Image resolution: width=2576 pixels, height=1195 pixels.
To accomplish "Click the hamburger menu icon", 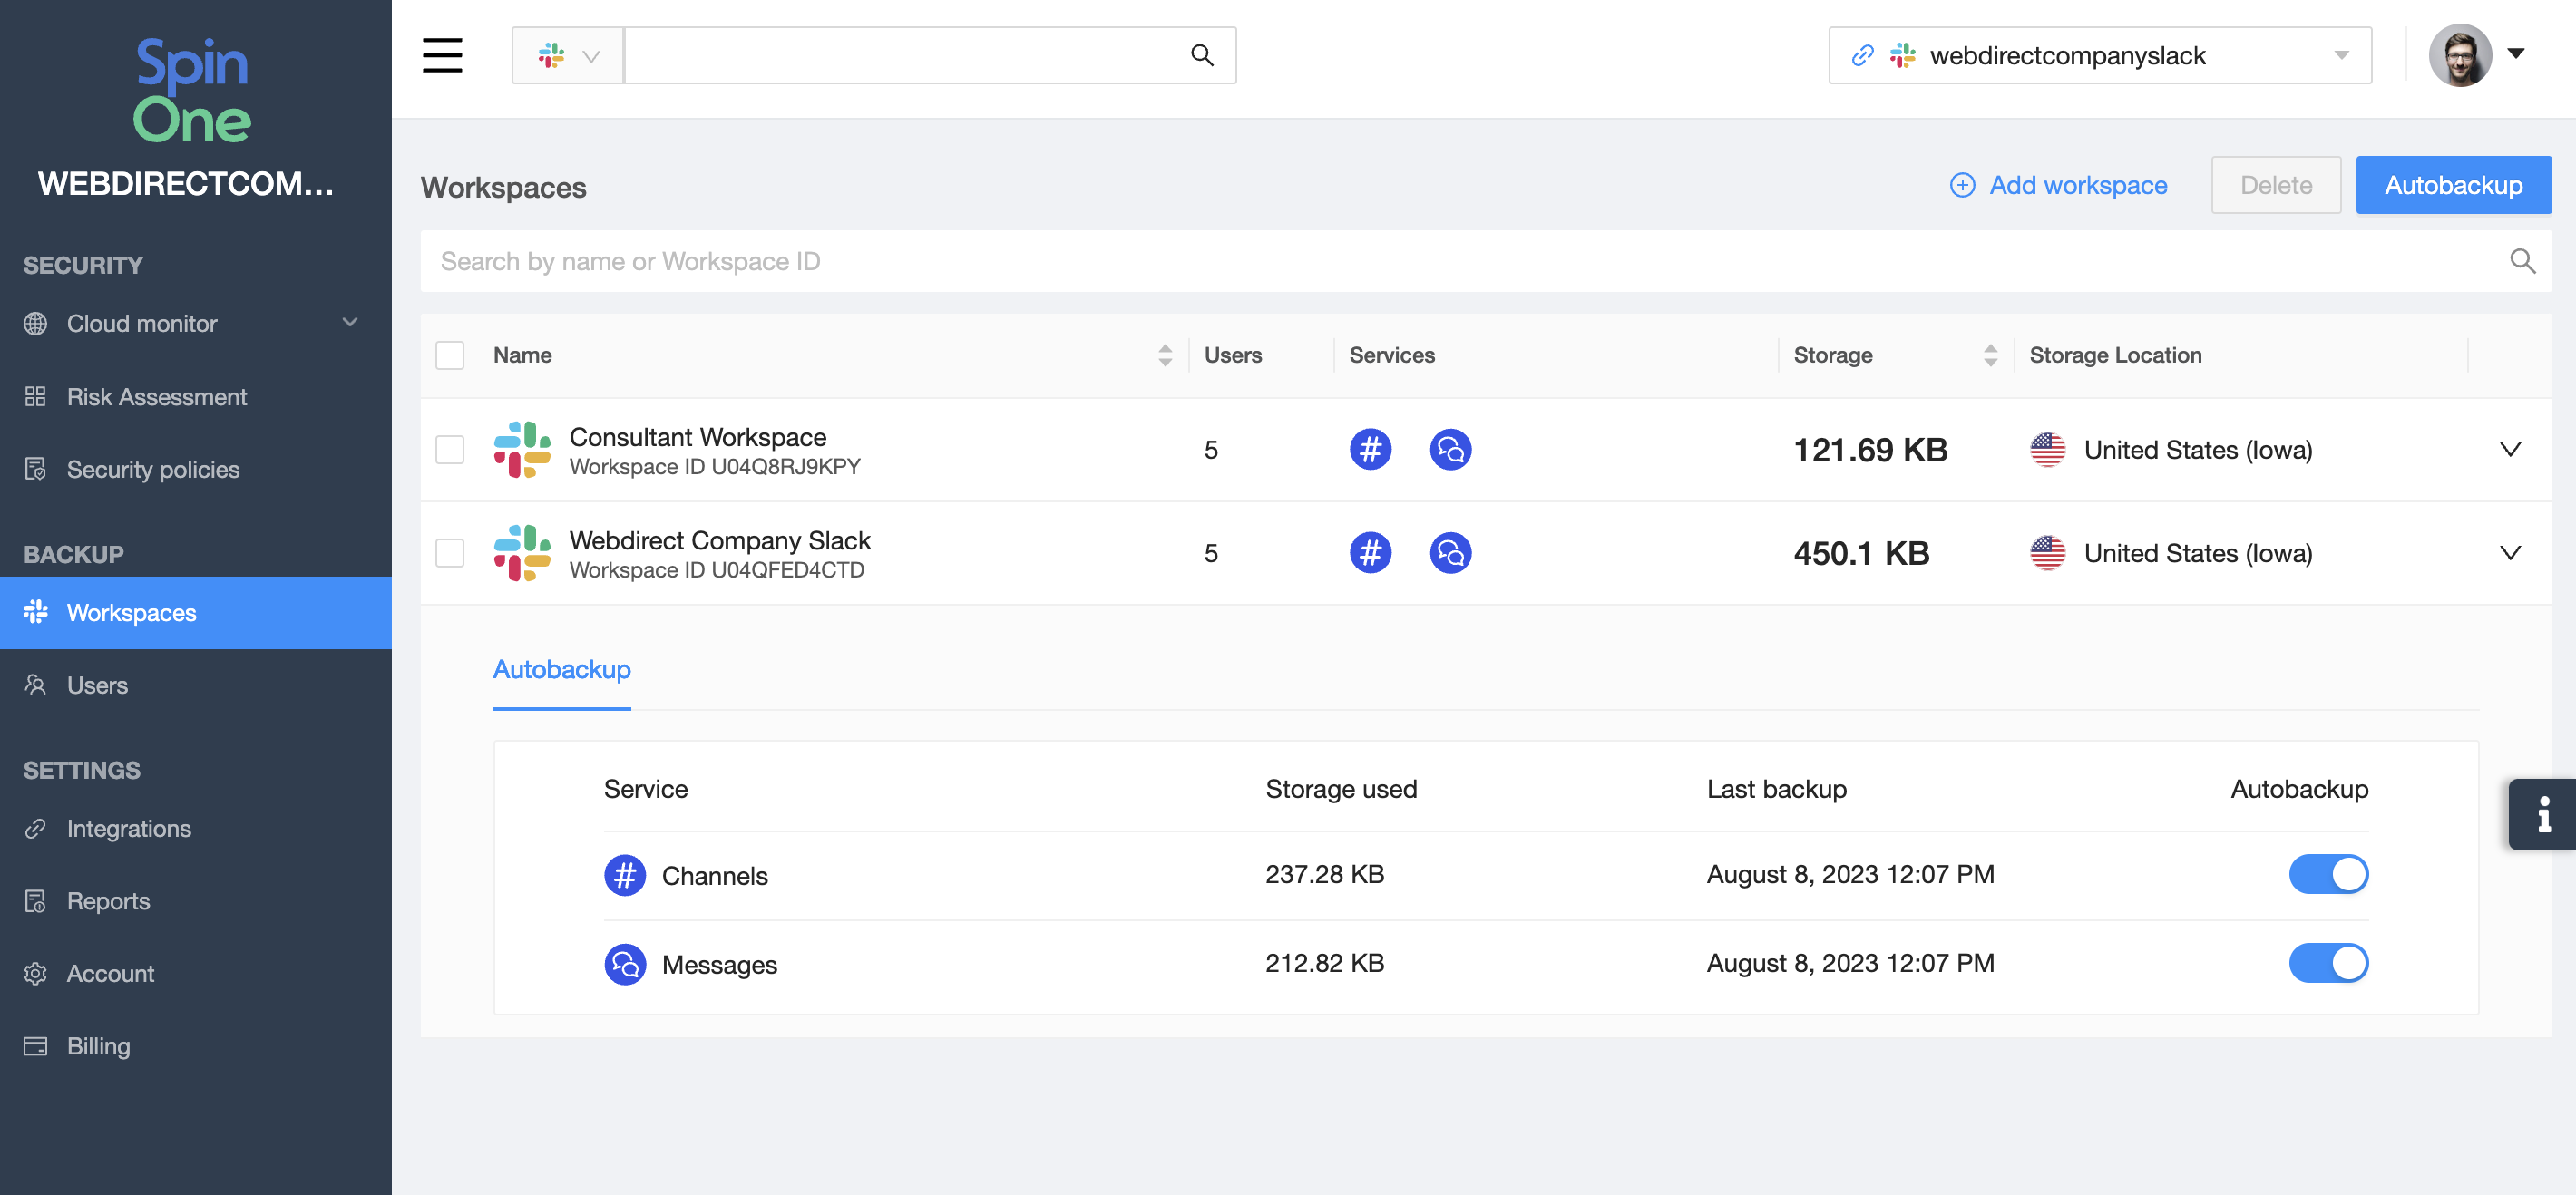I will [442, 55].
